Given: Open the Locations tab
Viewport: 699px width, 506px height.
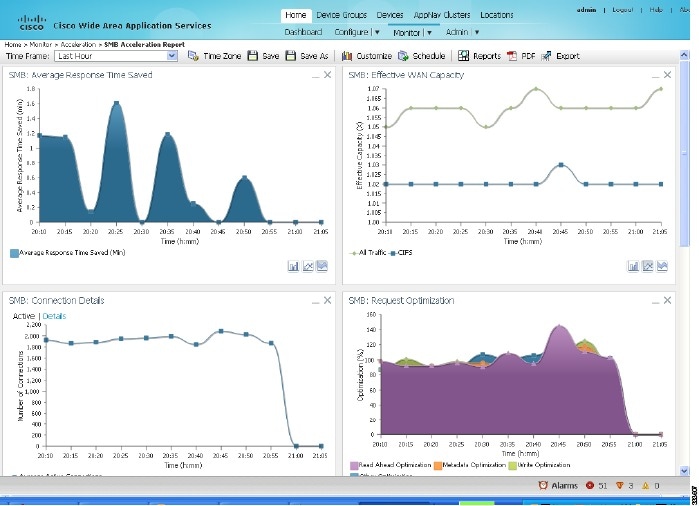Looking at the screenshot, I should click(x=497, y=15).
